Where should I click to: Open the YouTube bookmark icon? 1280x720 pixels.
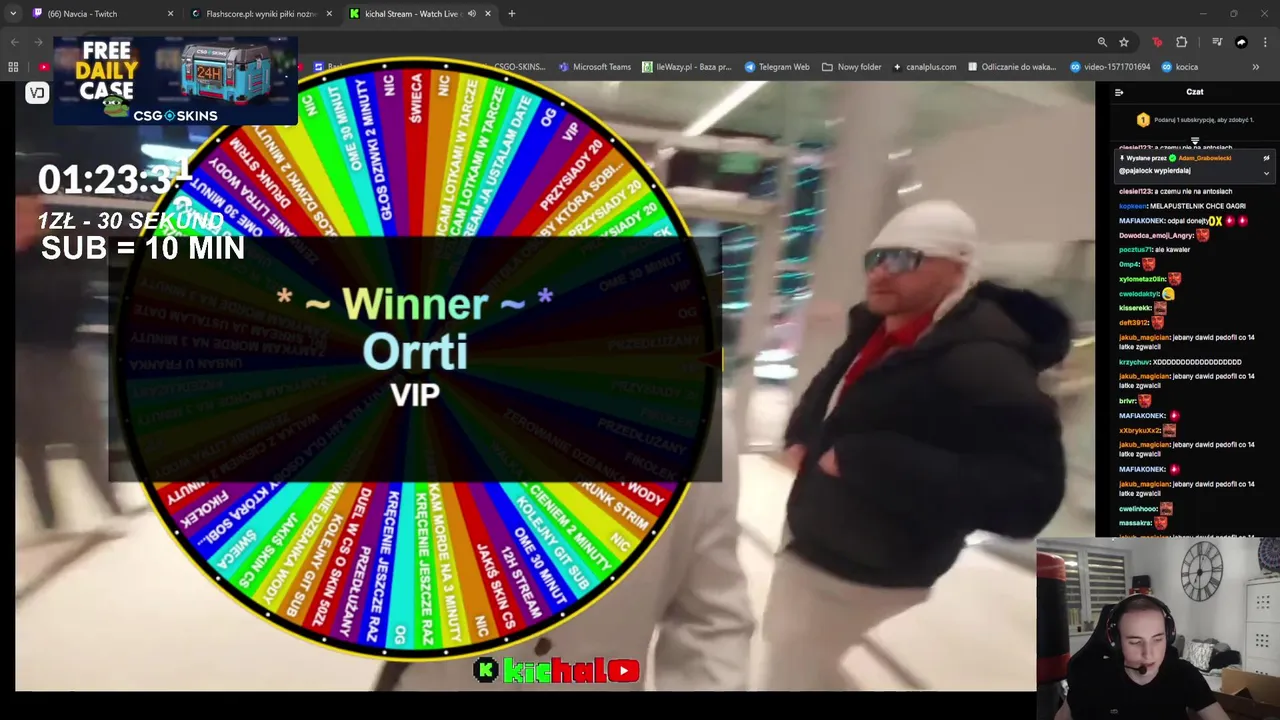43,67
